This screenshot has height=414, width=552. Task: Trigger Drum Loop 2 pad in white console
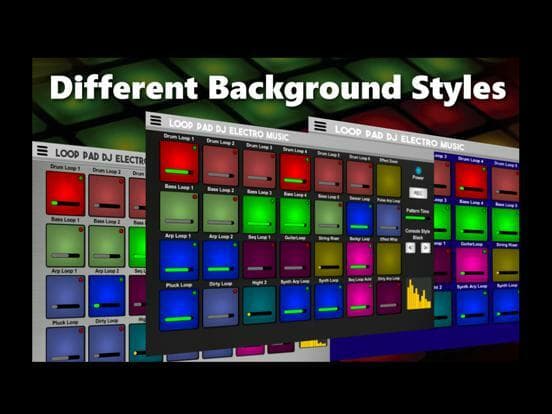pyautogui.click(x=107, y=196)
